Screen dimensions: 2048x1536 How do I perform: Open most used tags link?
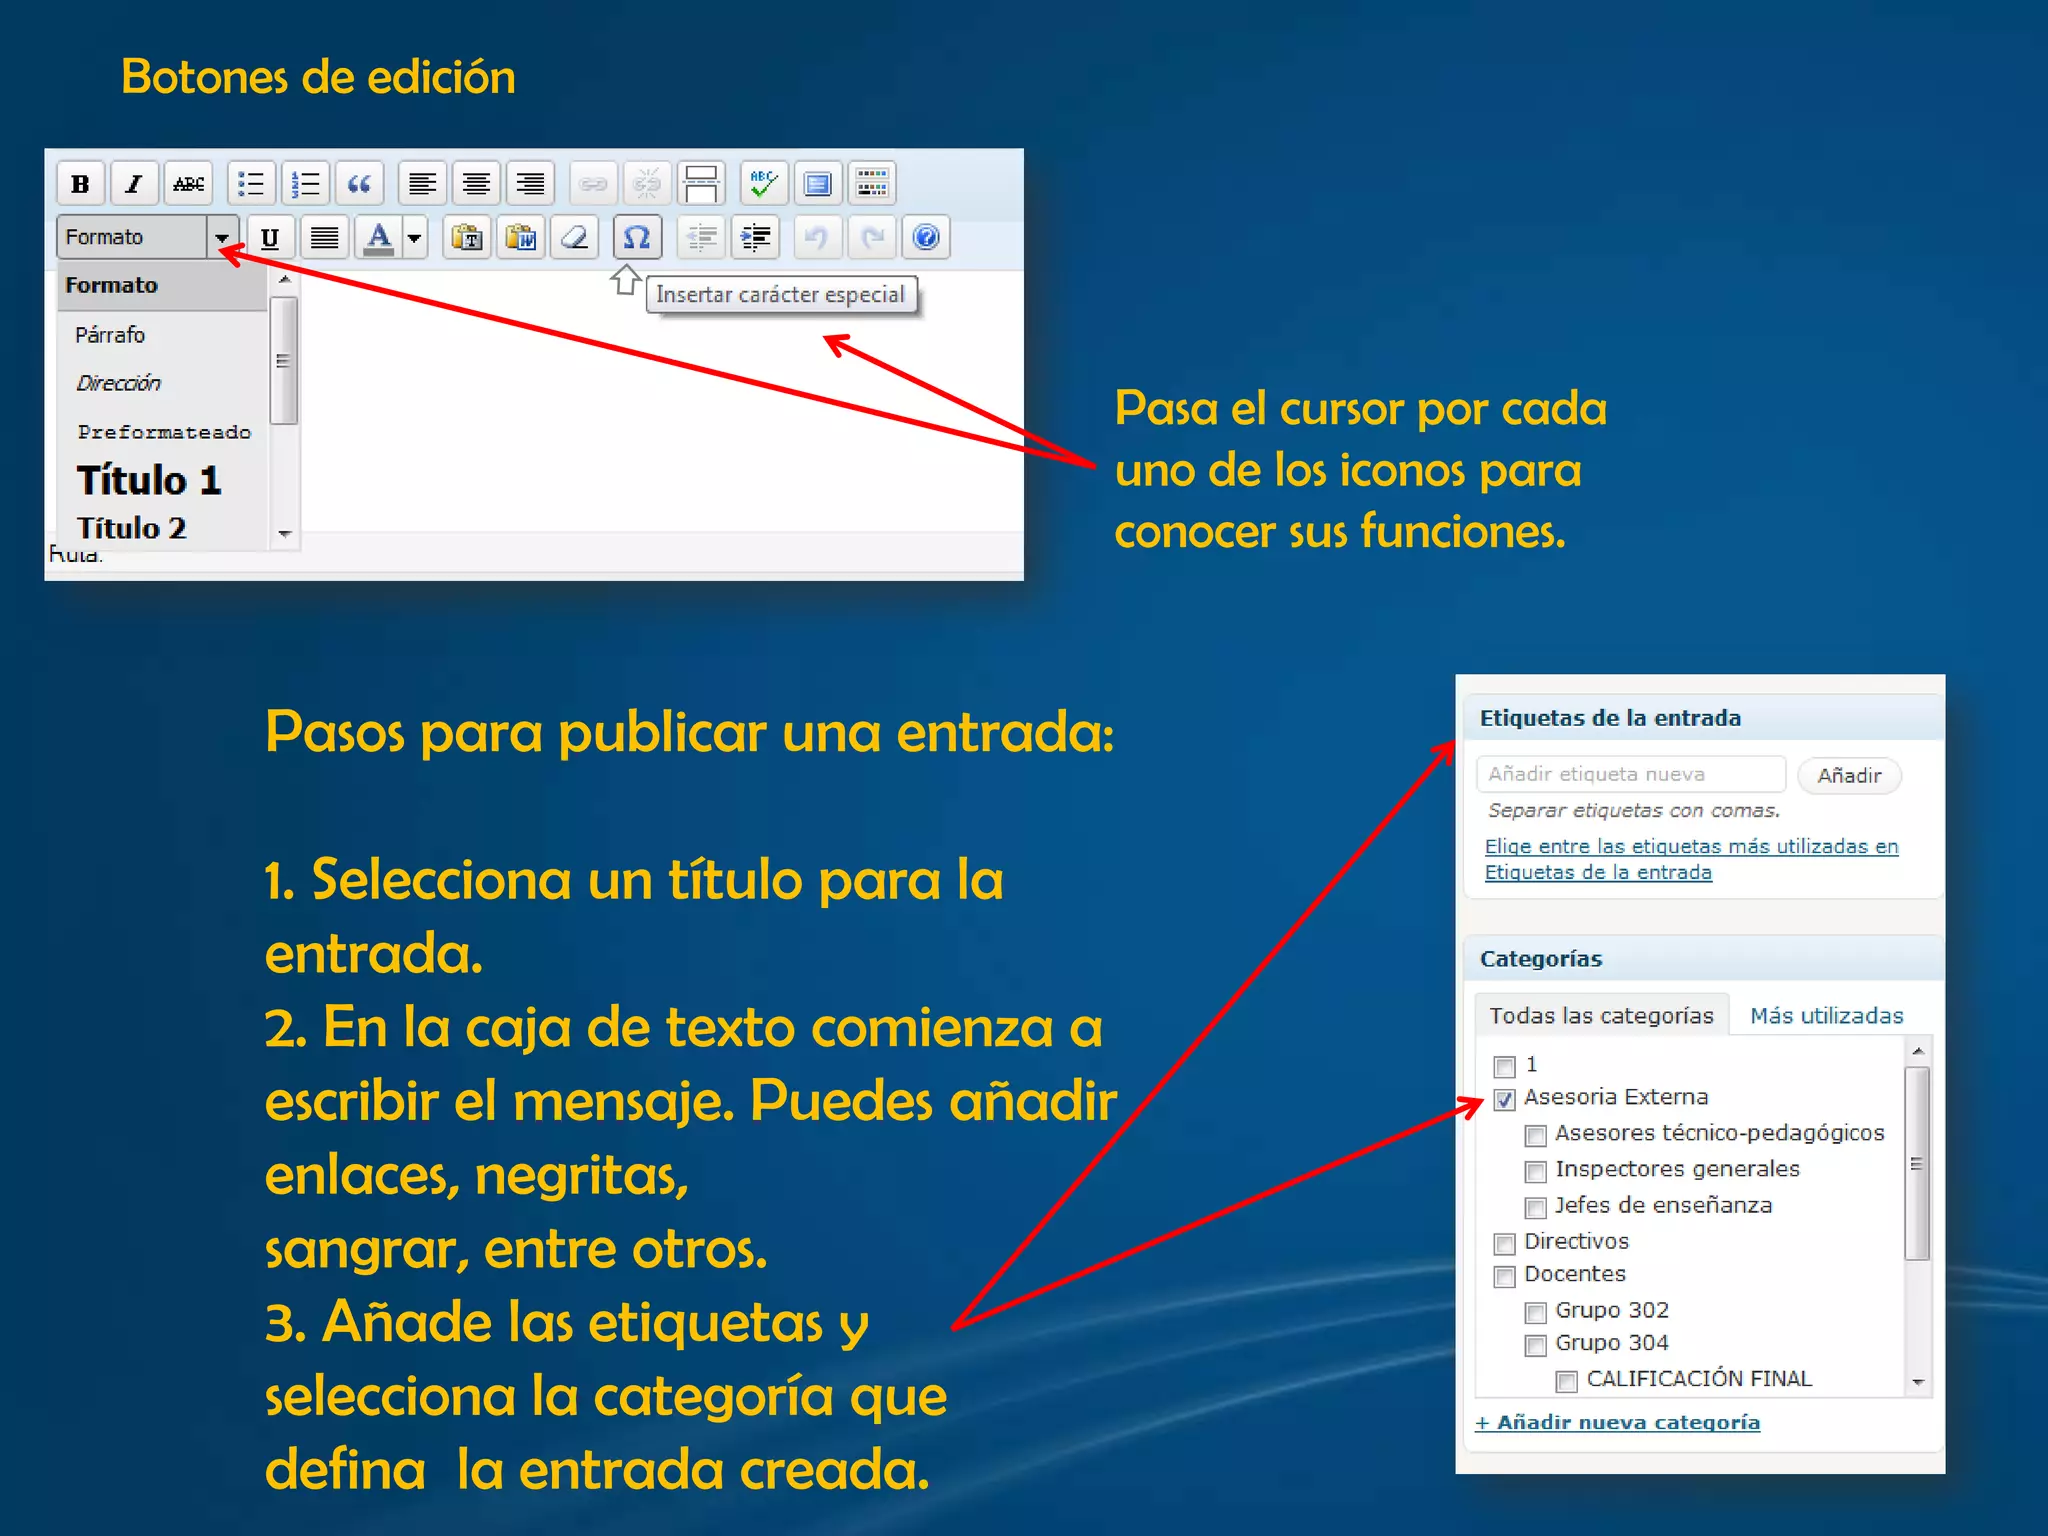click(x=1691, y=859)
